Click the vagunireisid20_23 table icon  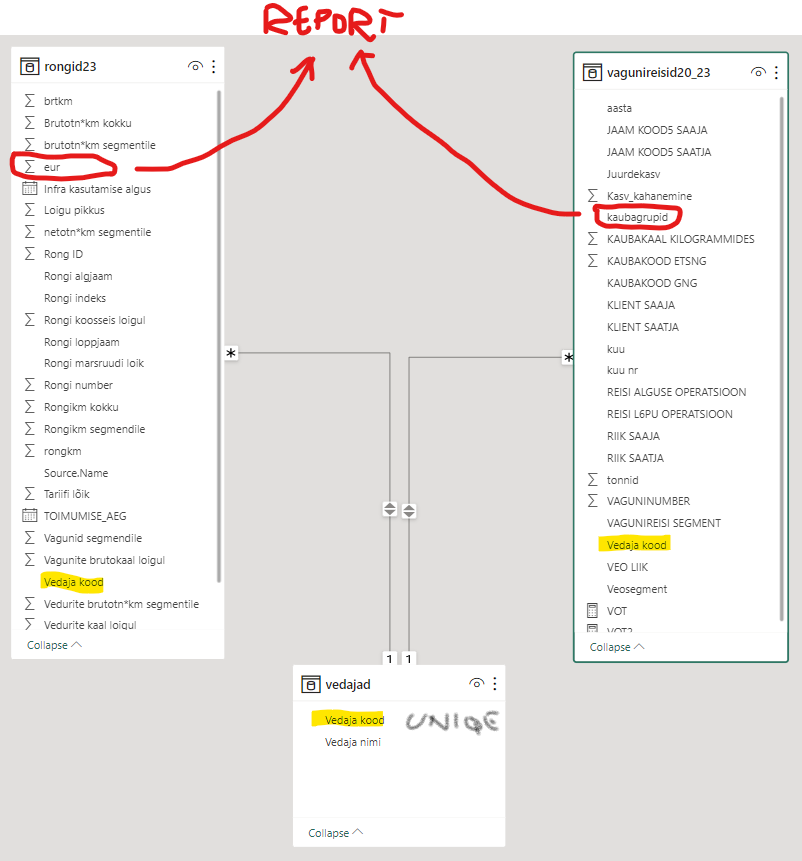pos(592,72)
